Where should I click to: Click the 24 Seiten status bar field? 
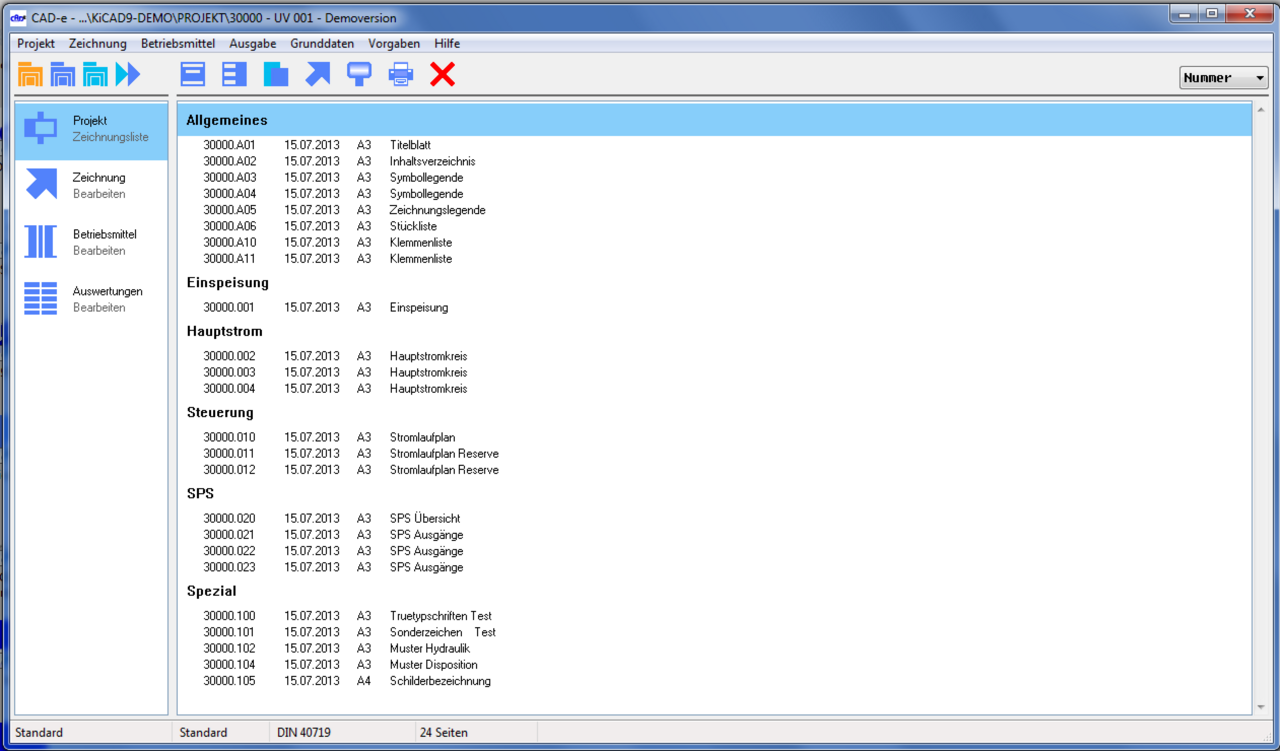click(x=476, y=733)
